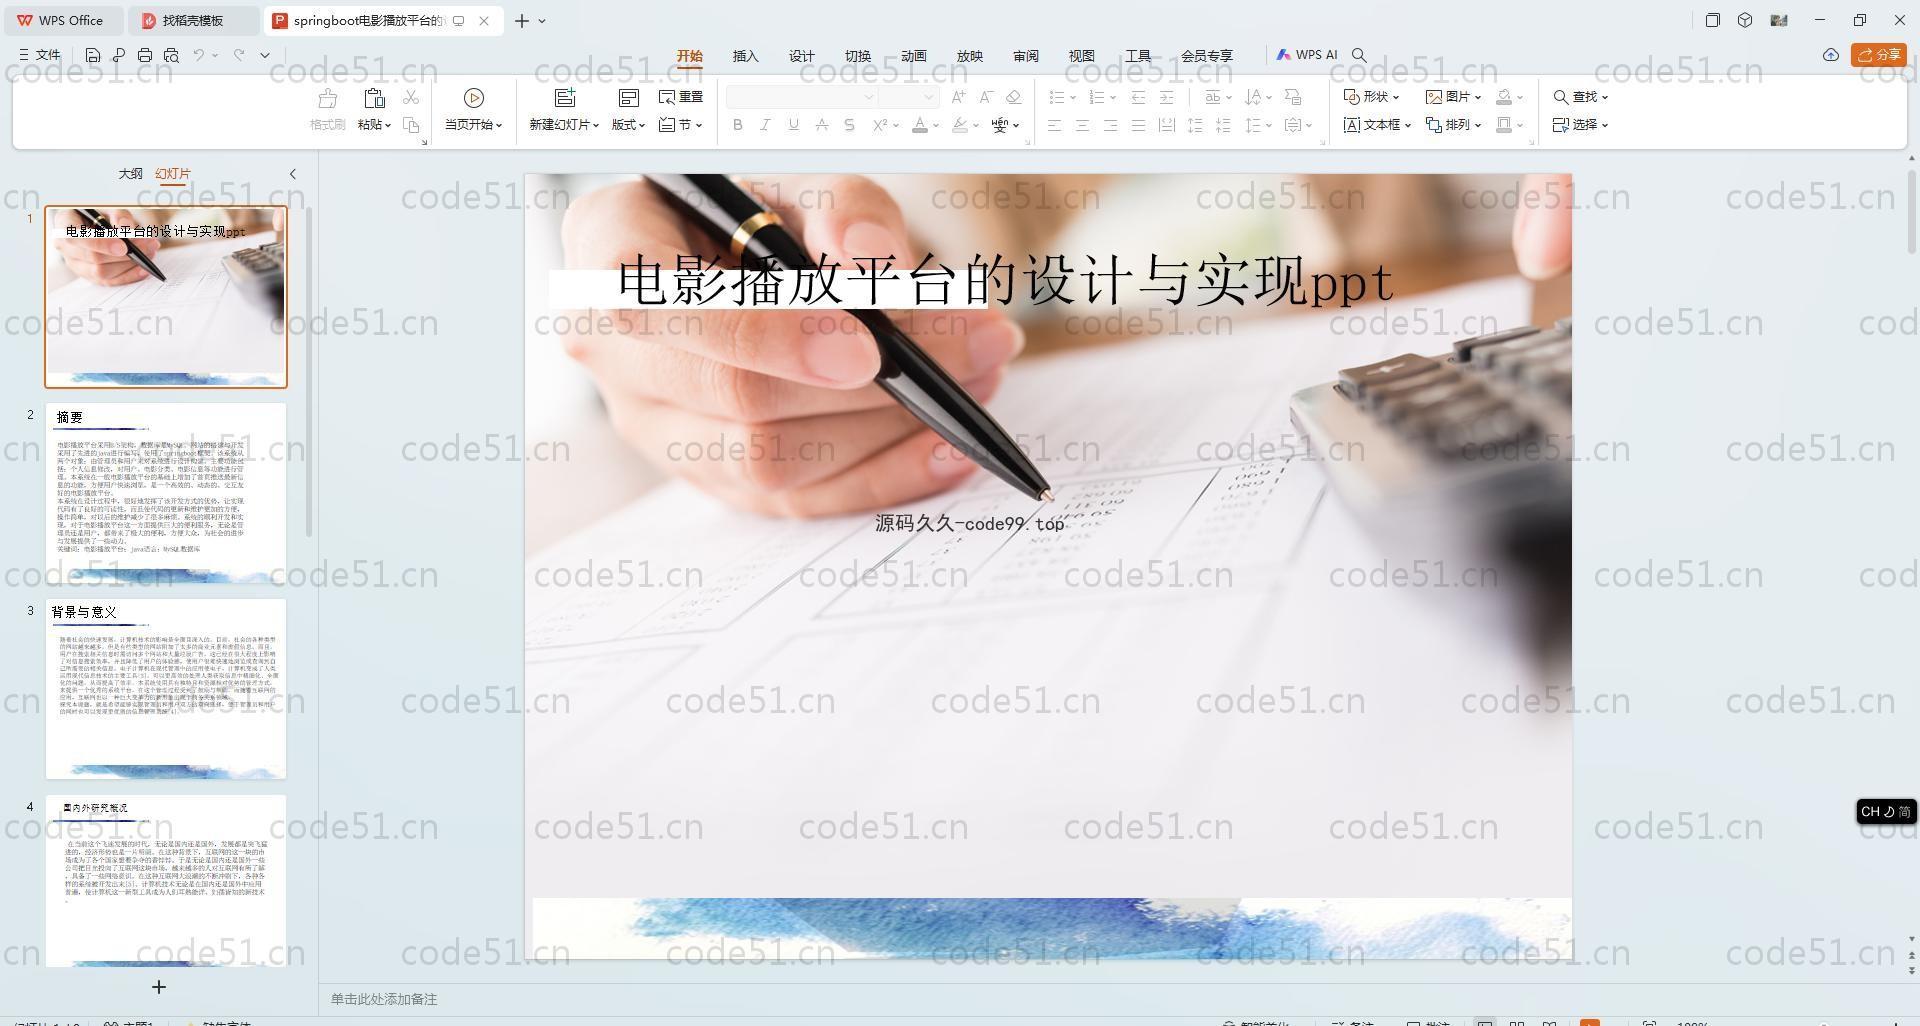1920x1026 pixels.
Task: Click Decrease Indent icon
Action: pos(1138,97)
